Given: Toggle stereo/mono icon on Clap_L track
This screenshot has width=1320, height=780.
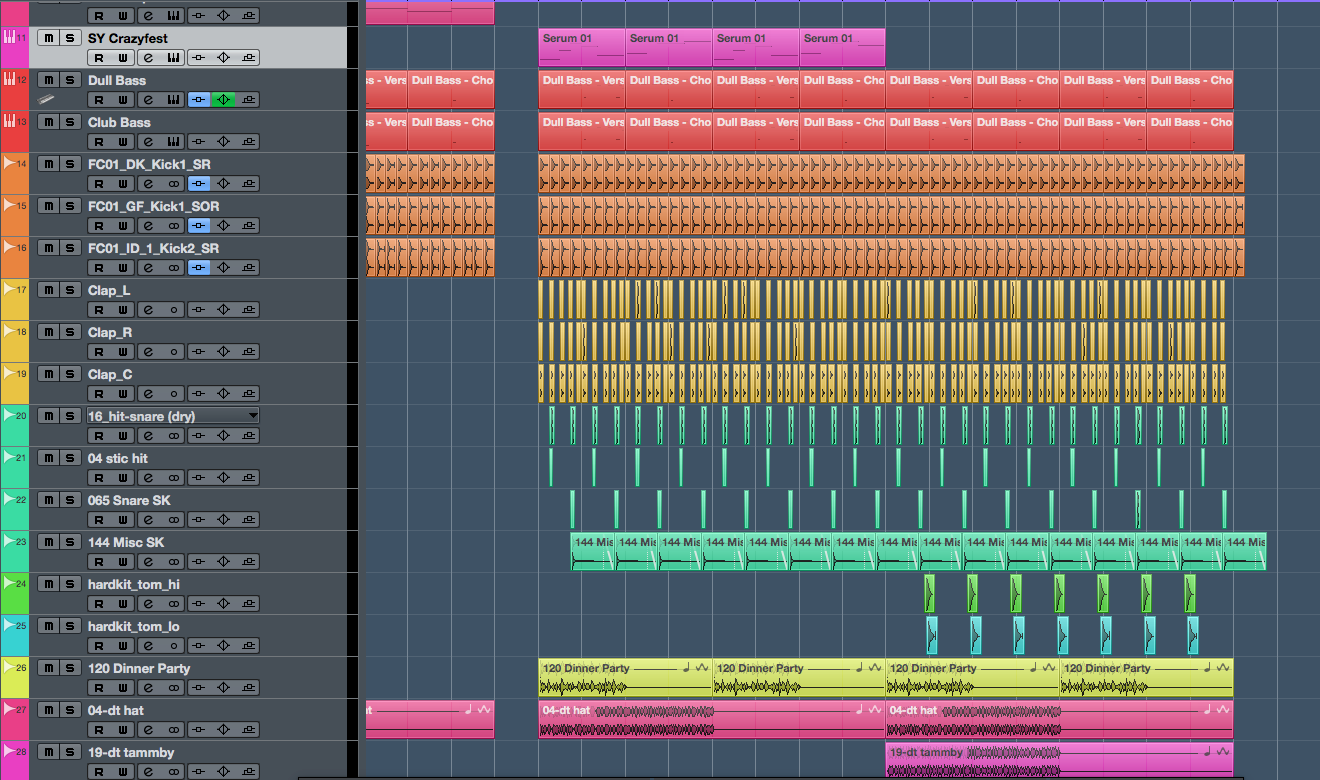Looking at the screenshot, I should [173, 310].
